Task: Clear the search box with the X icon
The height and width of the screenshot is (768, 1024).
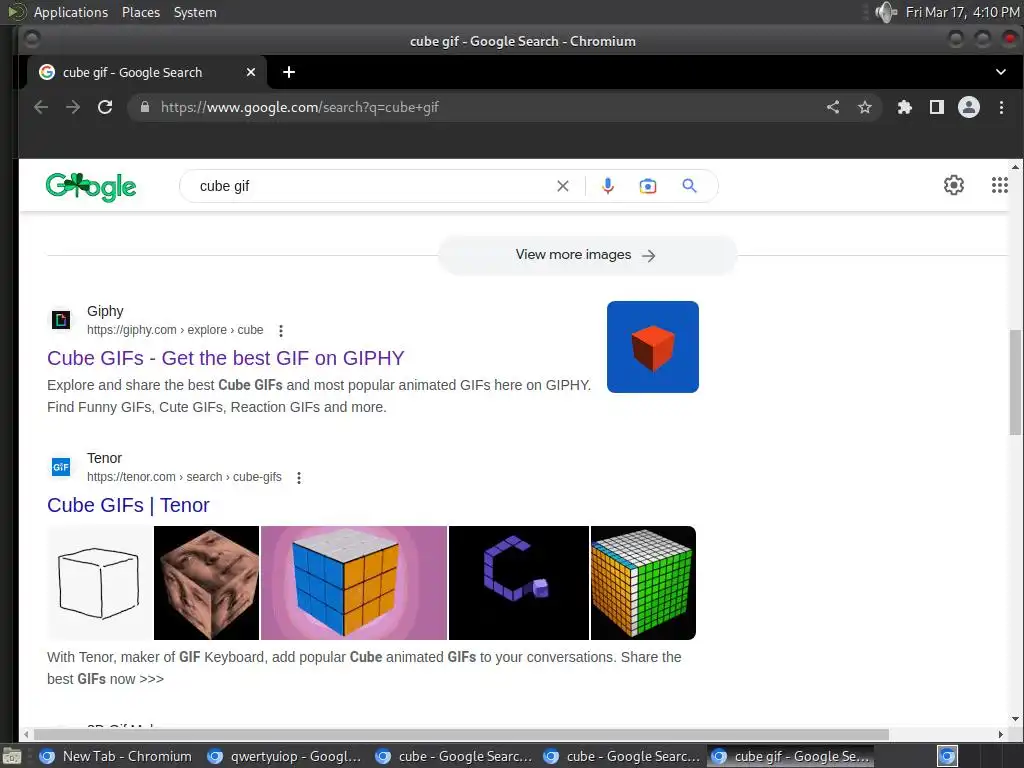Action: [x=562, y=186]
